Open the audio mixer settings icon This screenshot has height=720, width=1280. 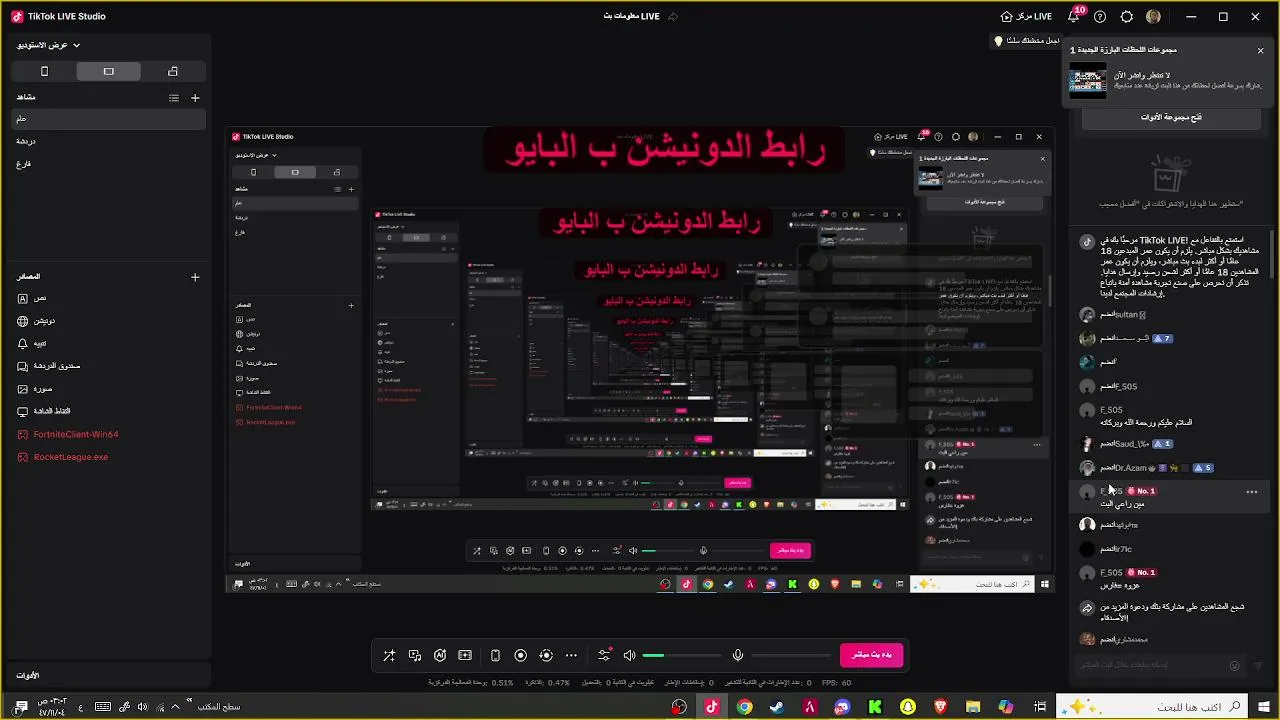coord(604,655)
